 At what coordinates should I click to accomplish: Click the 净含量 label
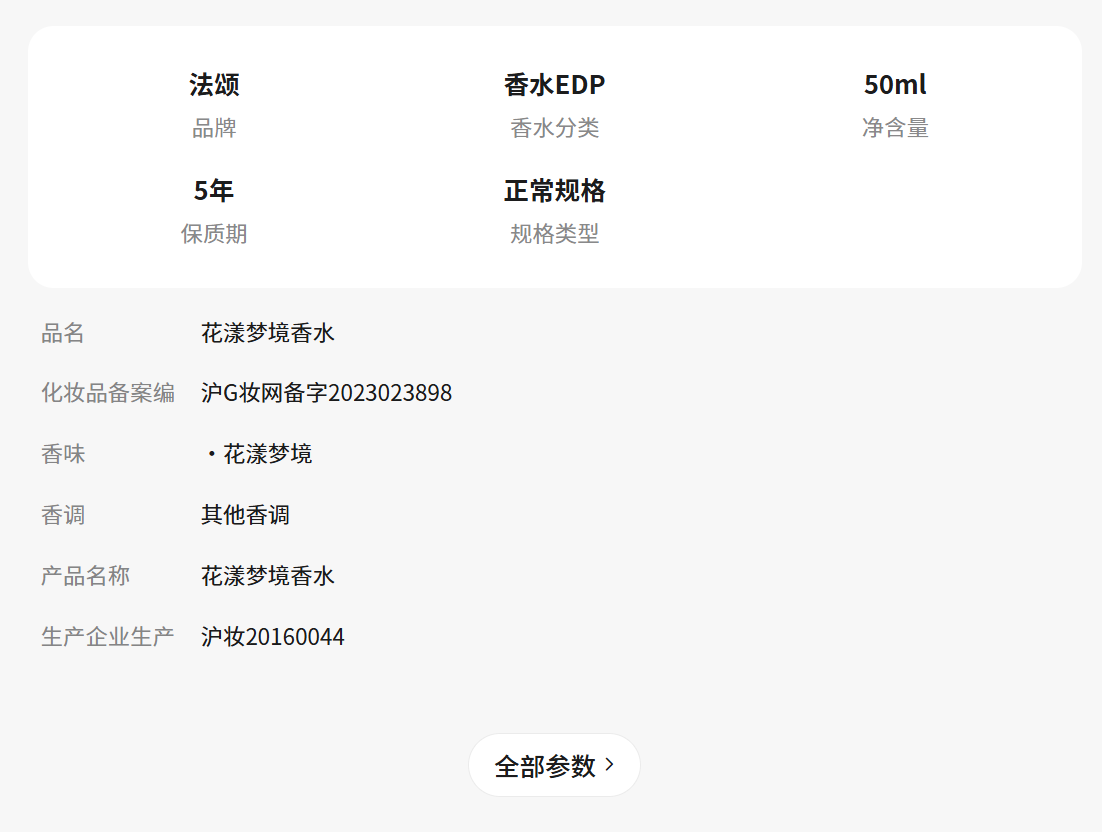click(x=895, y=128)
